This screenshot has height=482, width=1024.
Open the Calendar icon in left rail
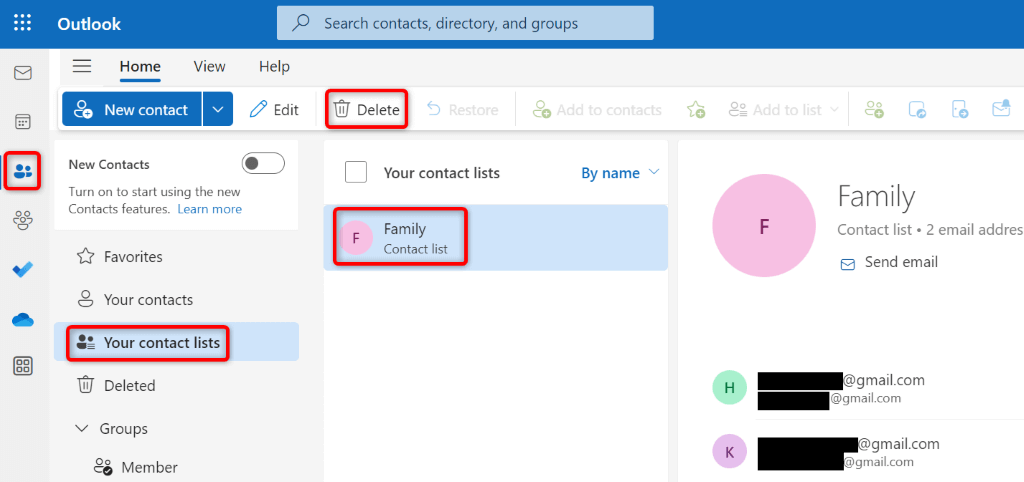pyautogui.click(x=22, y=122)
